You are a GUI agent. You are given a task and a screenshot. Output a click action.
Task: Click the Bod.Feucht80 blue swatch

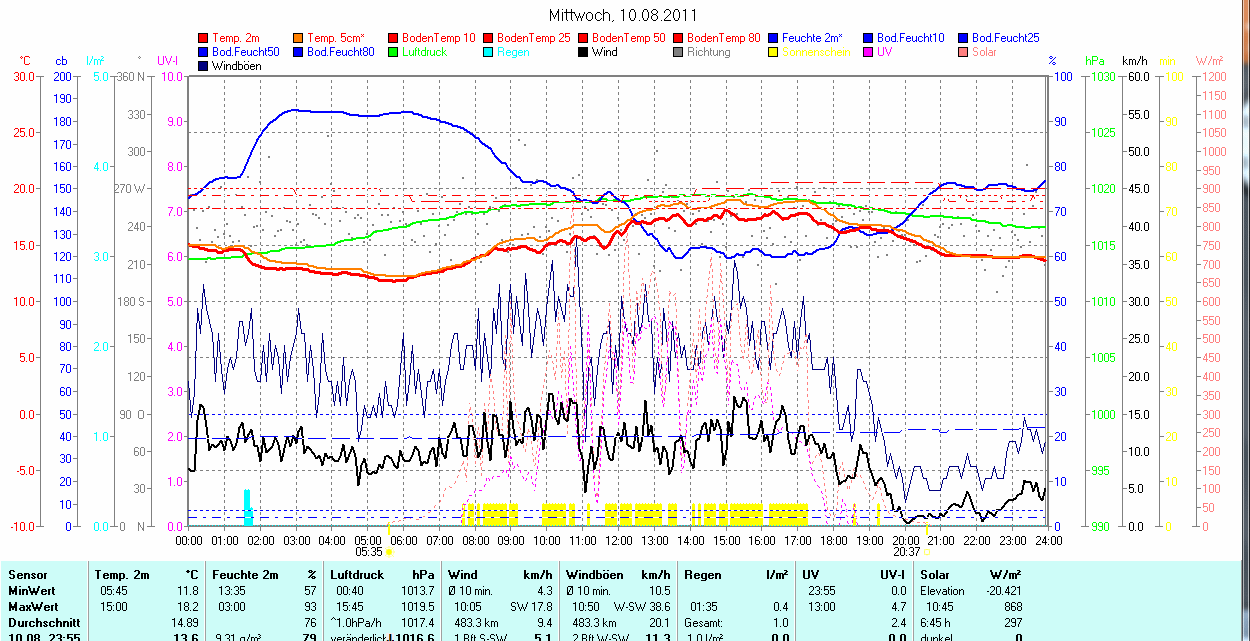pyautogui.click(x=299, y=52)
